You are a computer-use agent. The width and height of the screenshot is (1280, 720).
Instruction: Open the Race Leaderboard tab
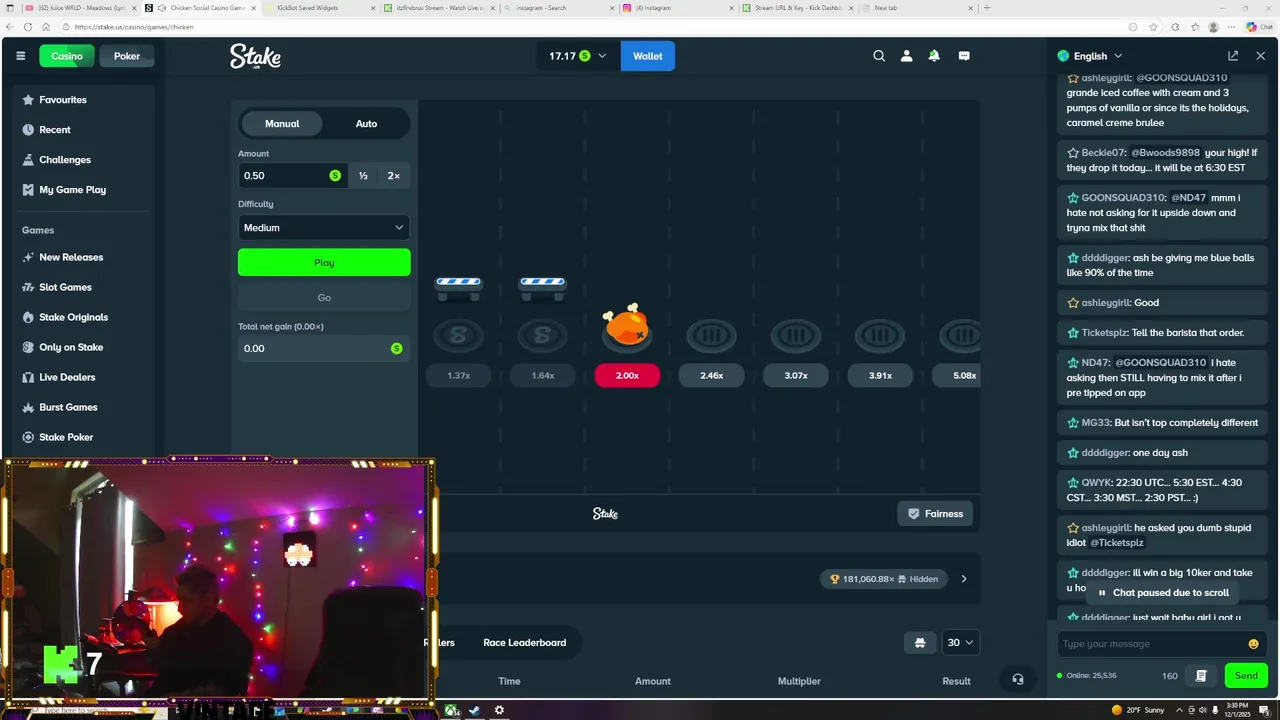[x=524, y=643]
